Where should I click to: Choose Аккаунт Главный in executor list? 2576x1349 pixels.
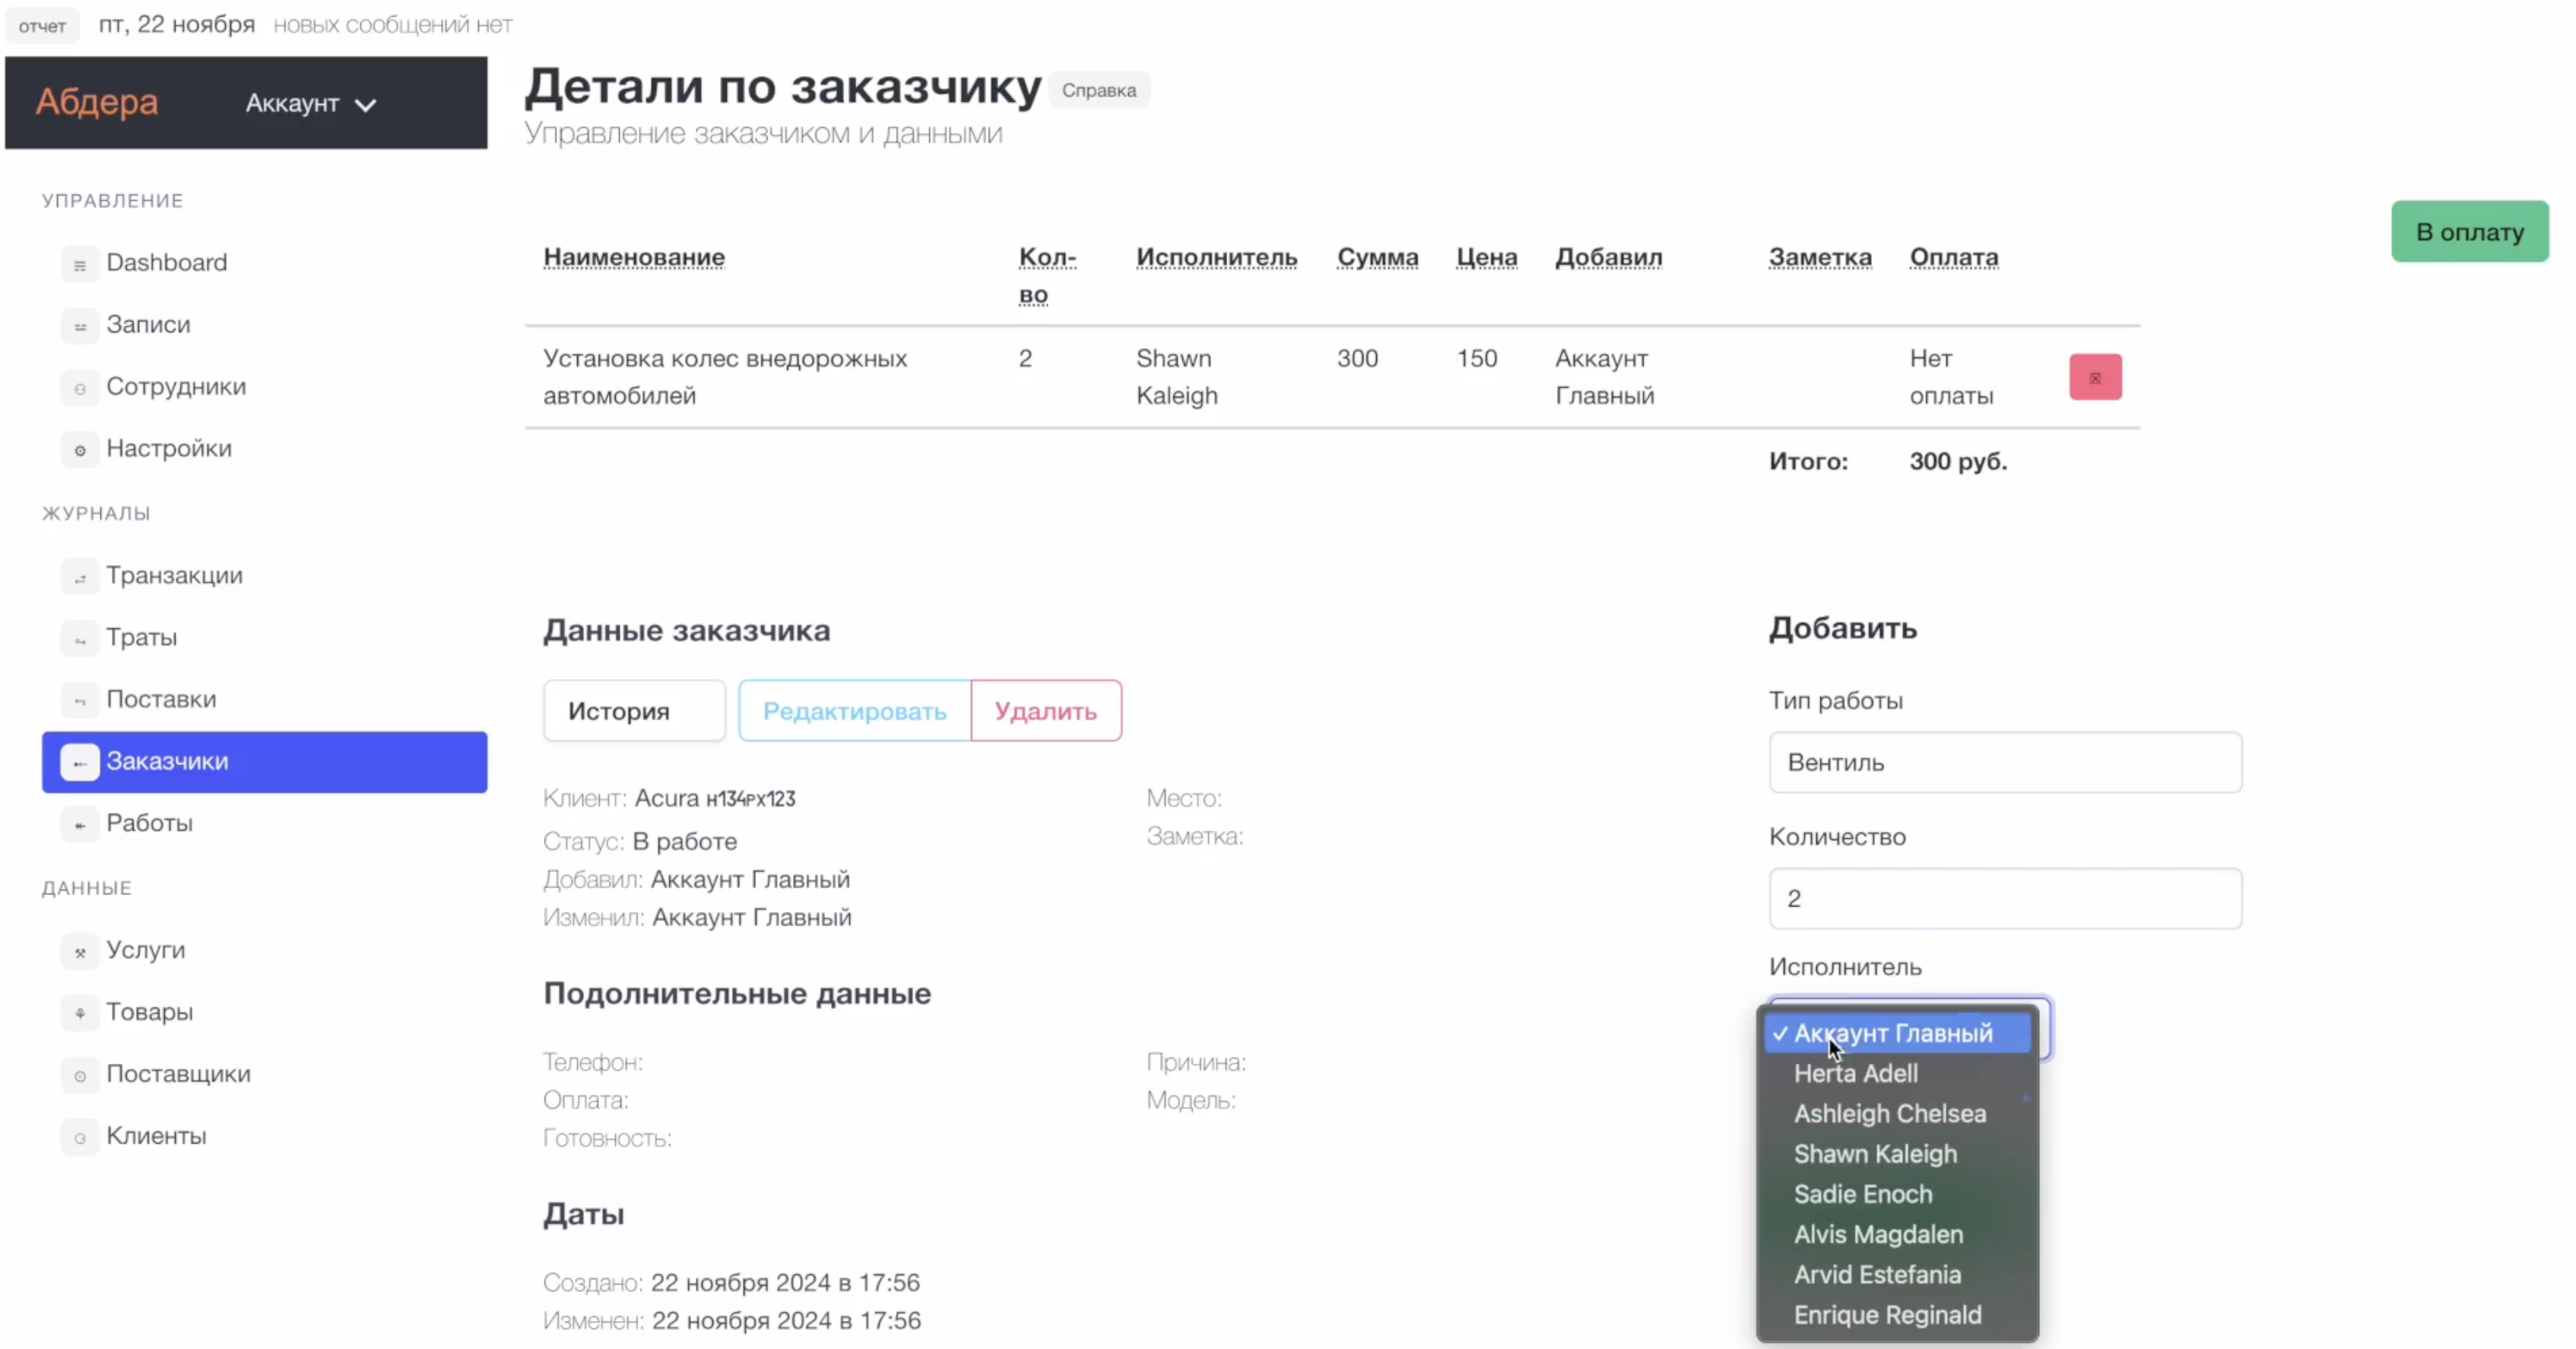pos(1897,1033)
